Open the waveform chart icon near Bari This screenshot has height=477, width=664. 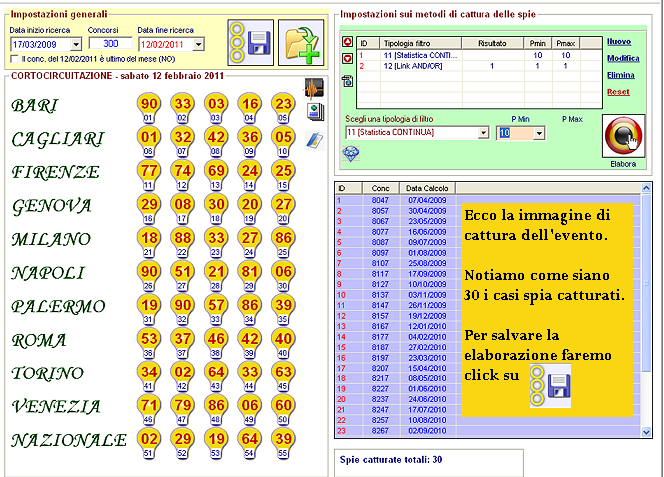[x=314, y=88]
